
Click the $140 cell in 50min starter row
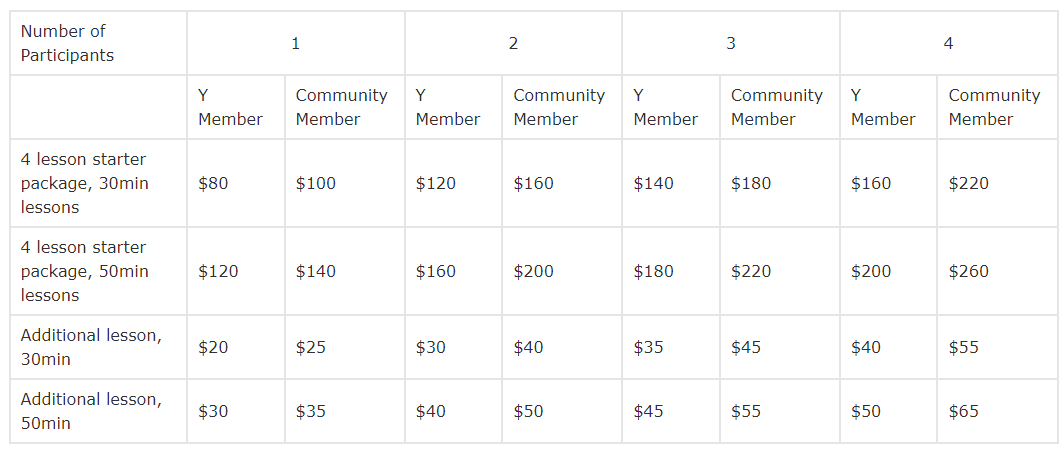coord(316,271)
